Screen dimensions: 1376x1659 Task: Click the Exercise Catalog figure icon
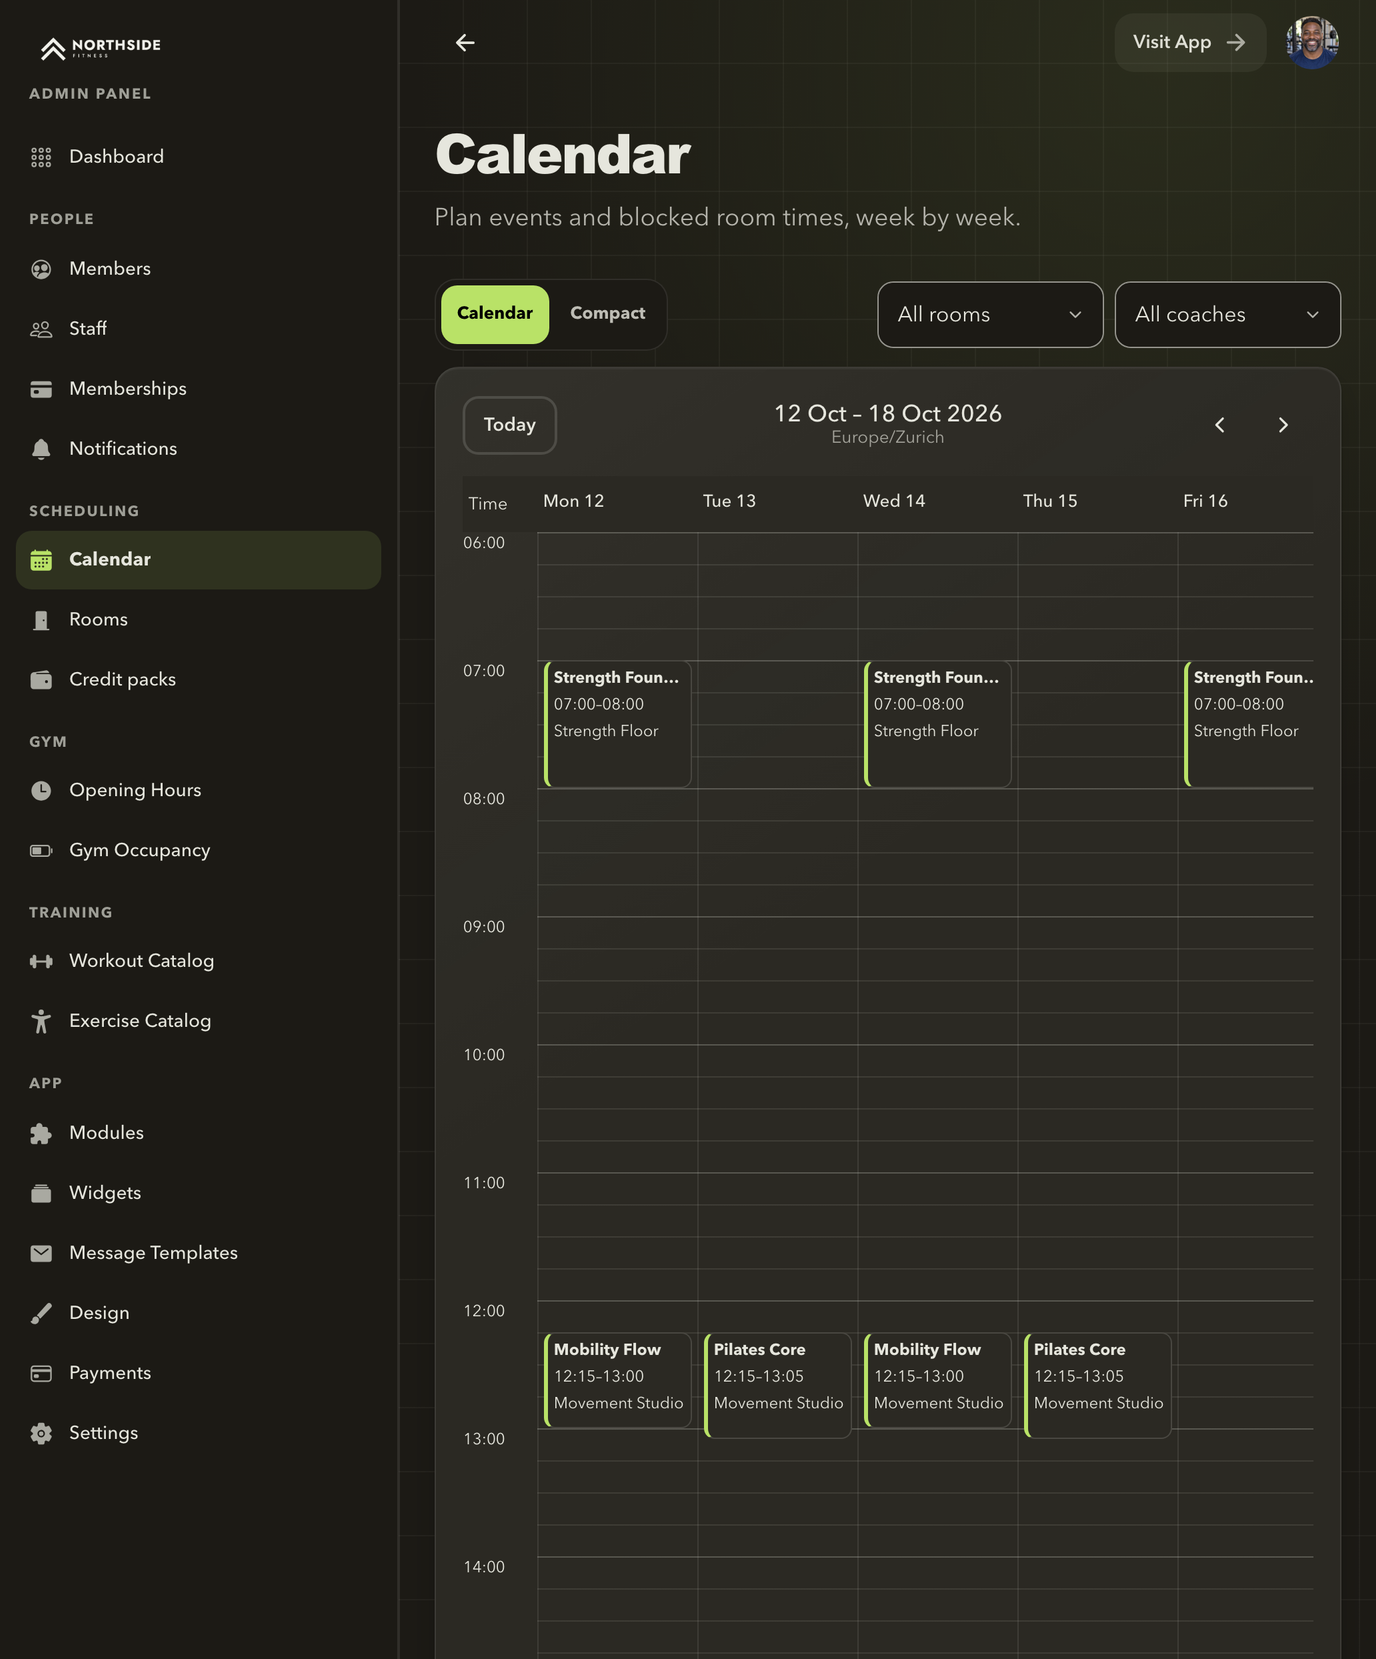[41, 1021]
